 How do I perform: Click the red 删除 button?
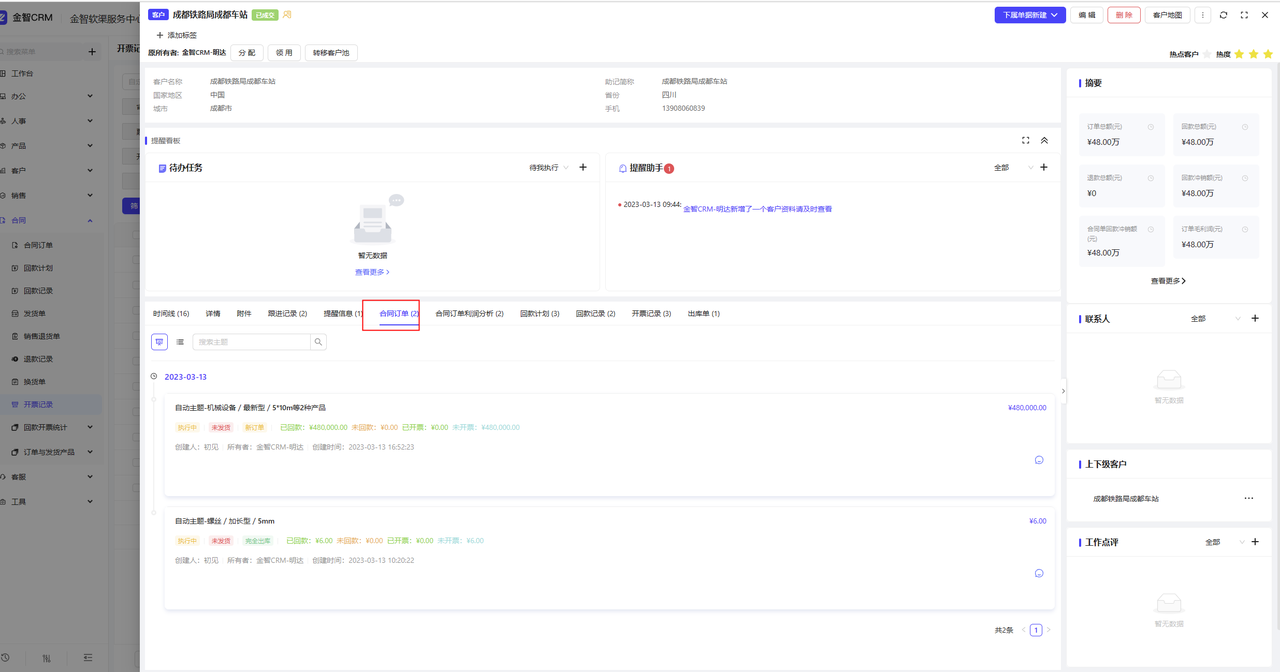(x=1124, y=15)
